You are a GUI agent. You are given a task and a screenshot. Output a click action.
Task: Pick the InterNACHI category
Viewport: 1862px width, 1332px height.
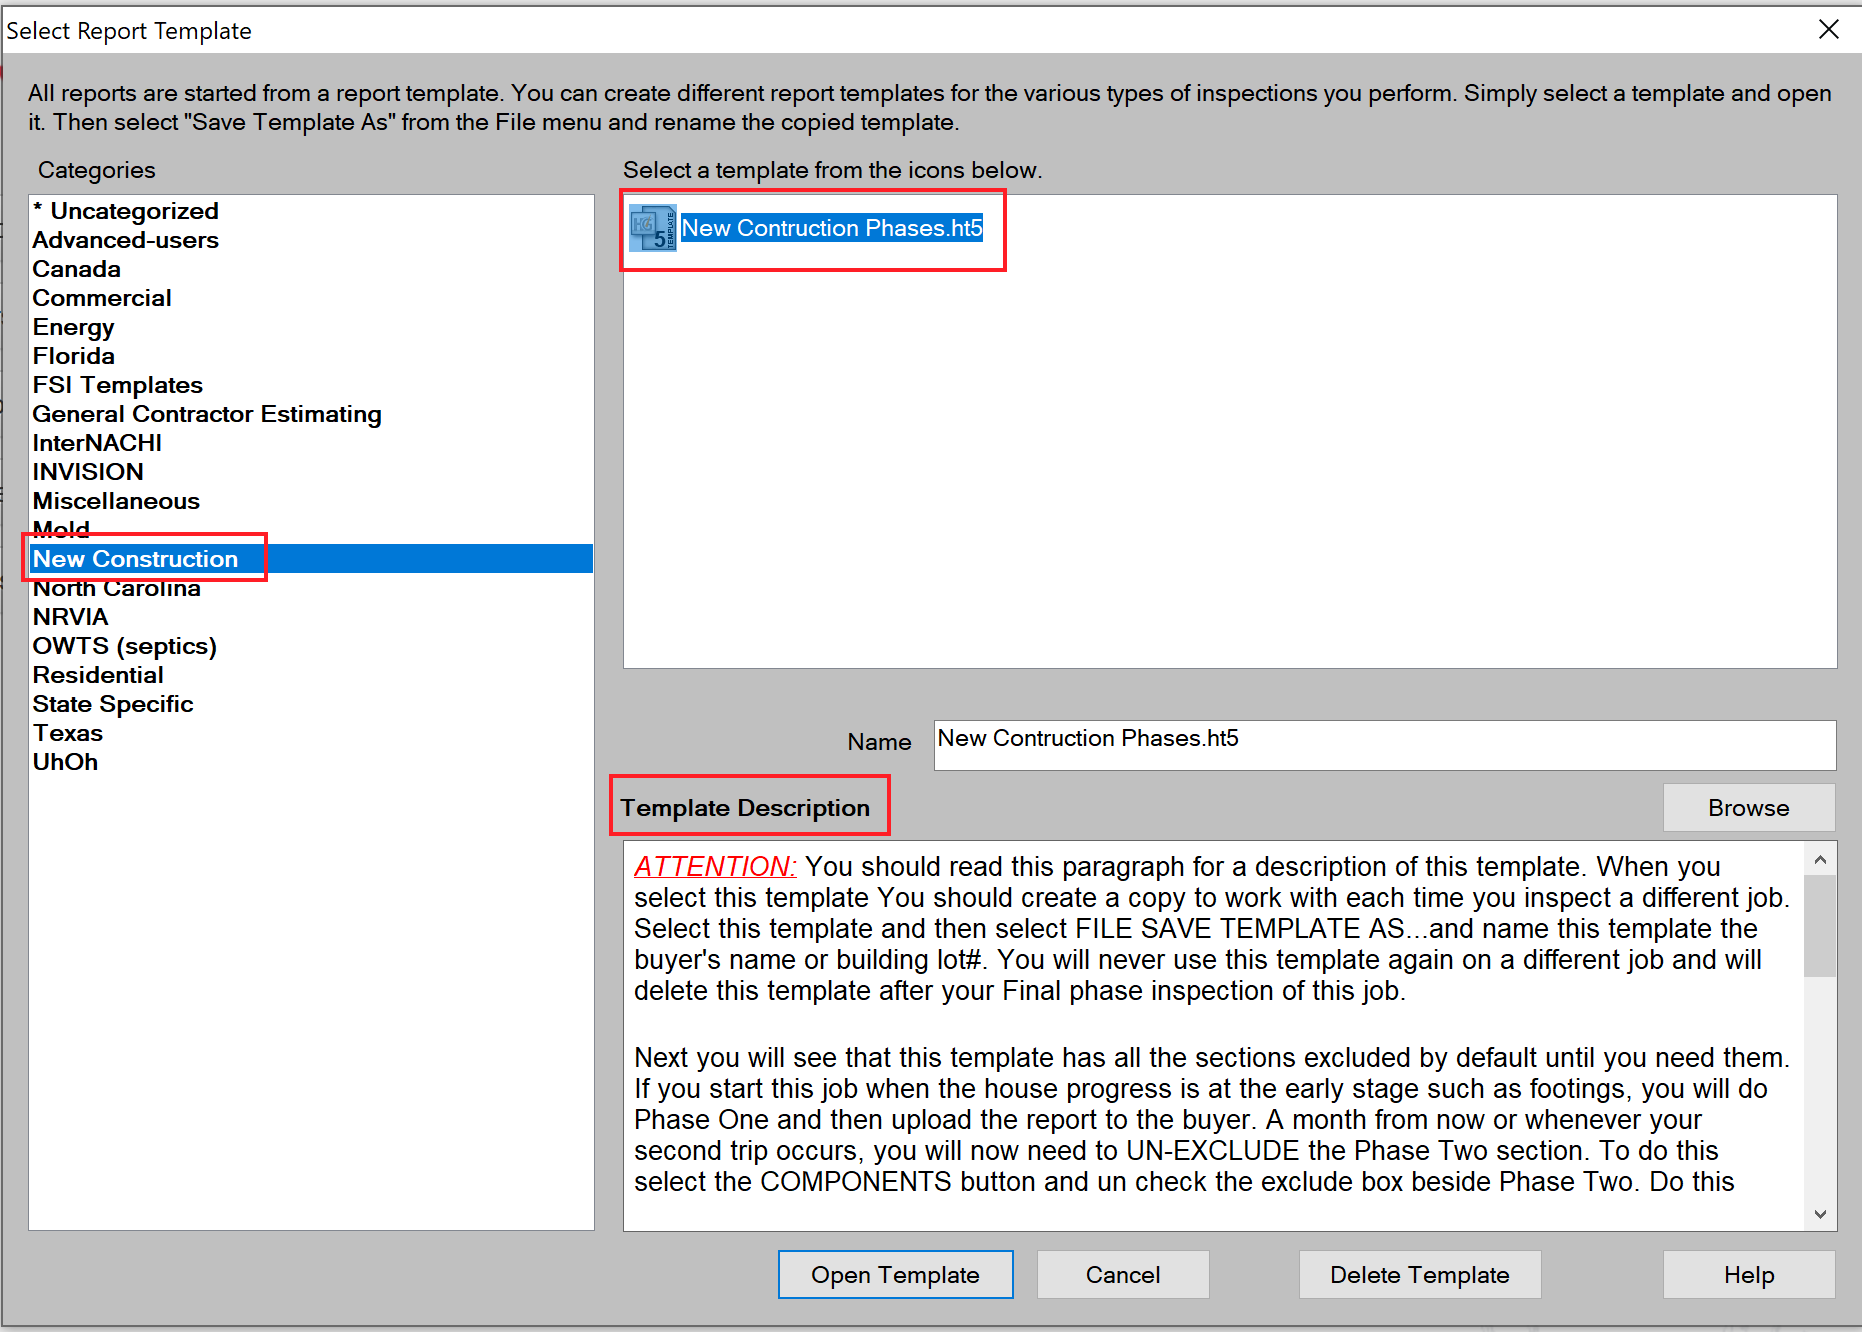point(97,443)
